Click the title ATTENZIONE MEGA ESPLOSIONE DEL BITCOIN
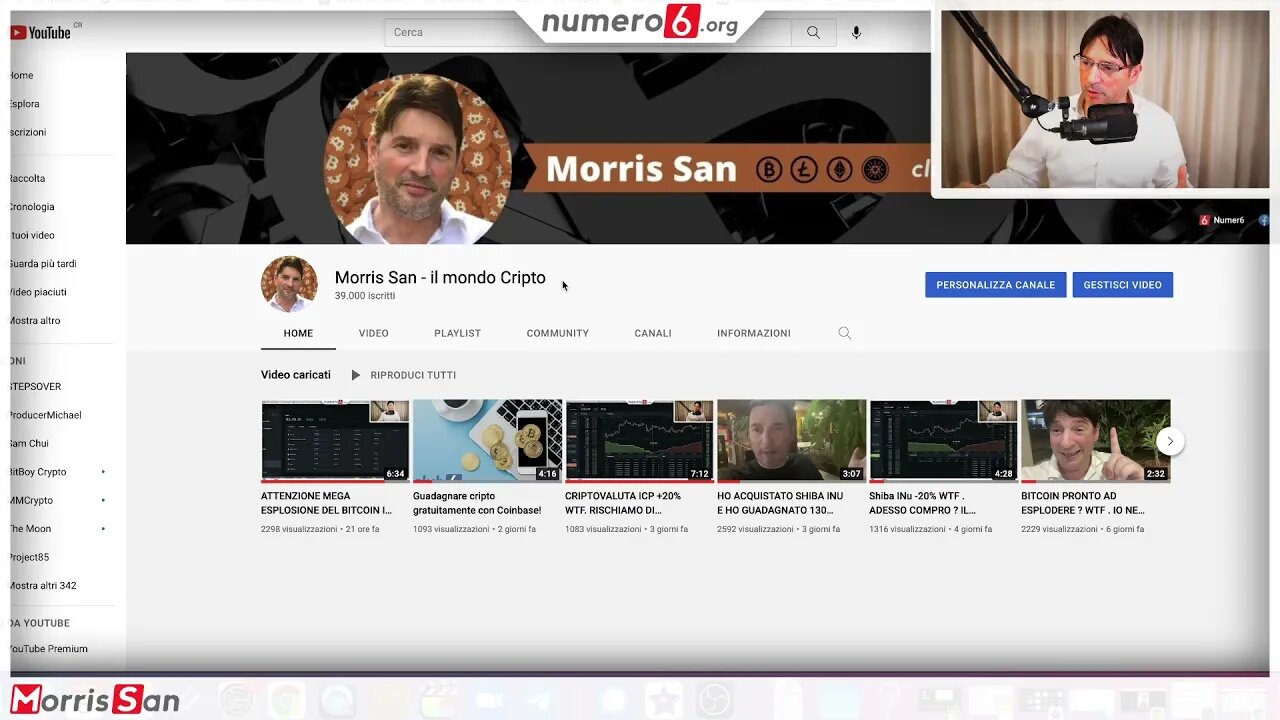This screenshot has height=720, width=1280. tap(326, 503)
